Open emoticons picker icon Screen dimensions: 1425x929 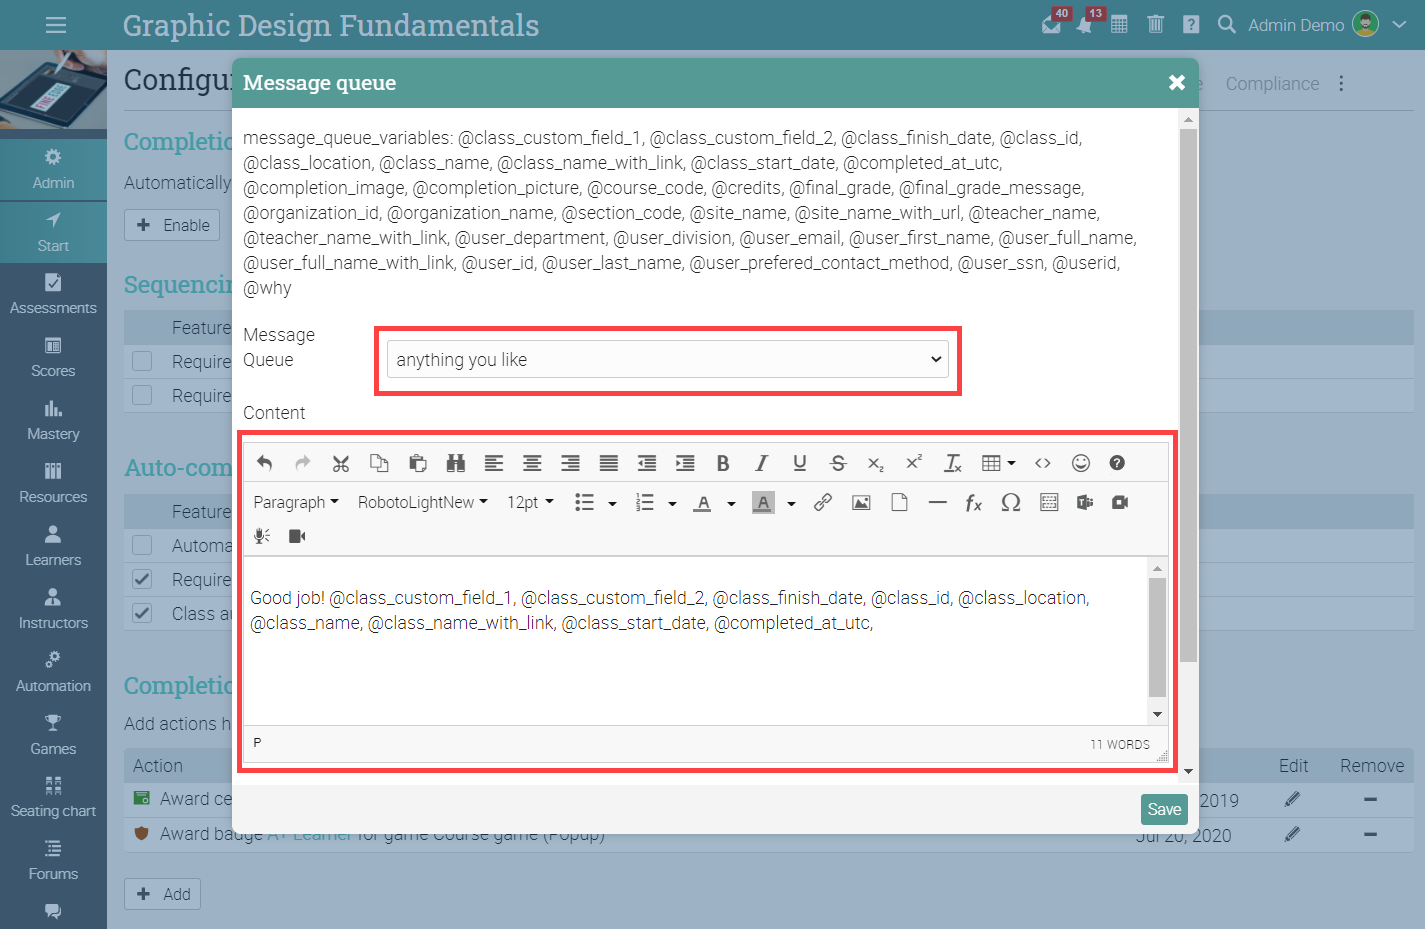[1081, 463]
